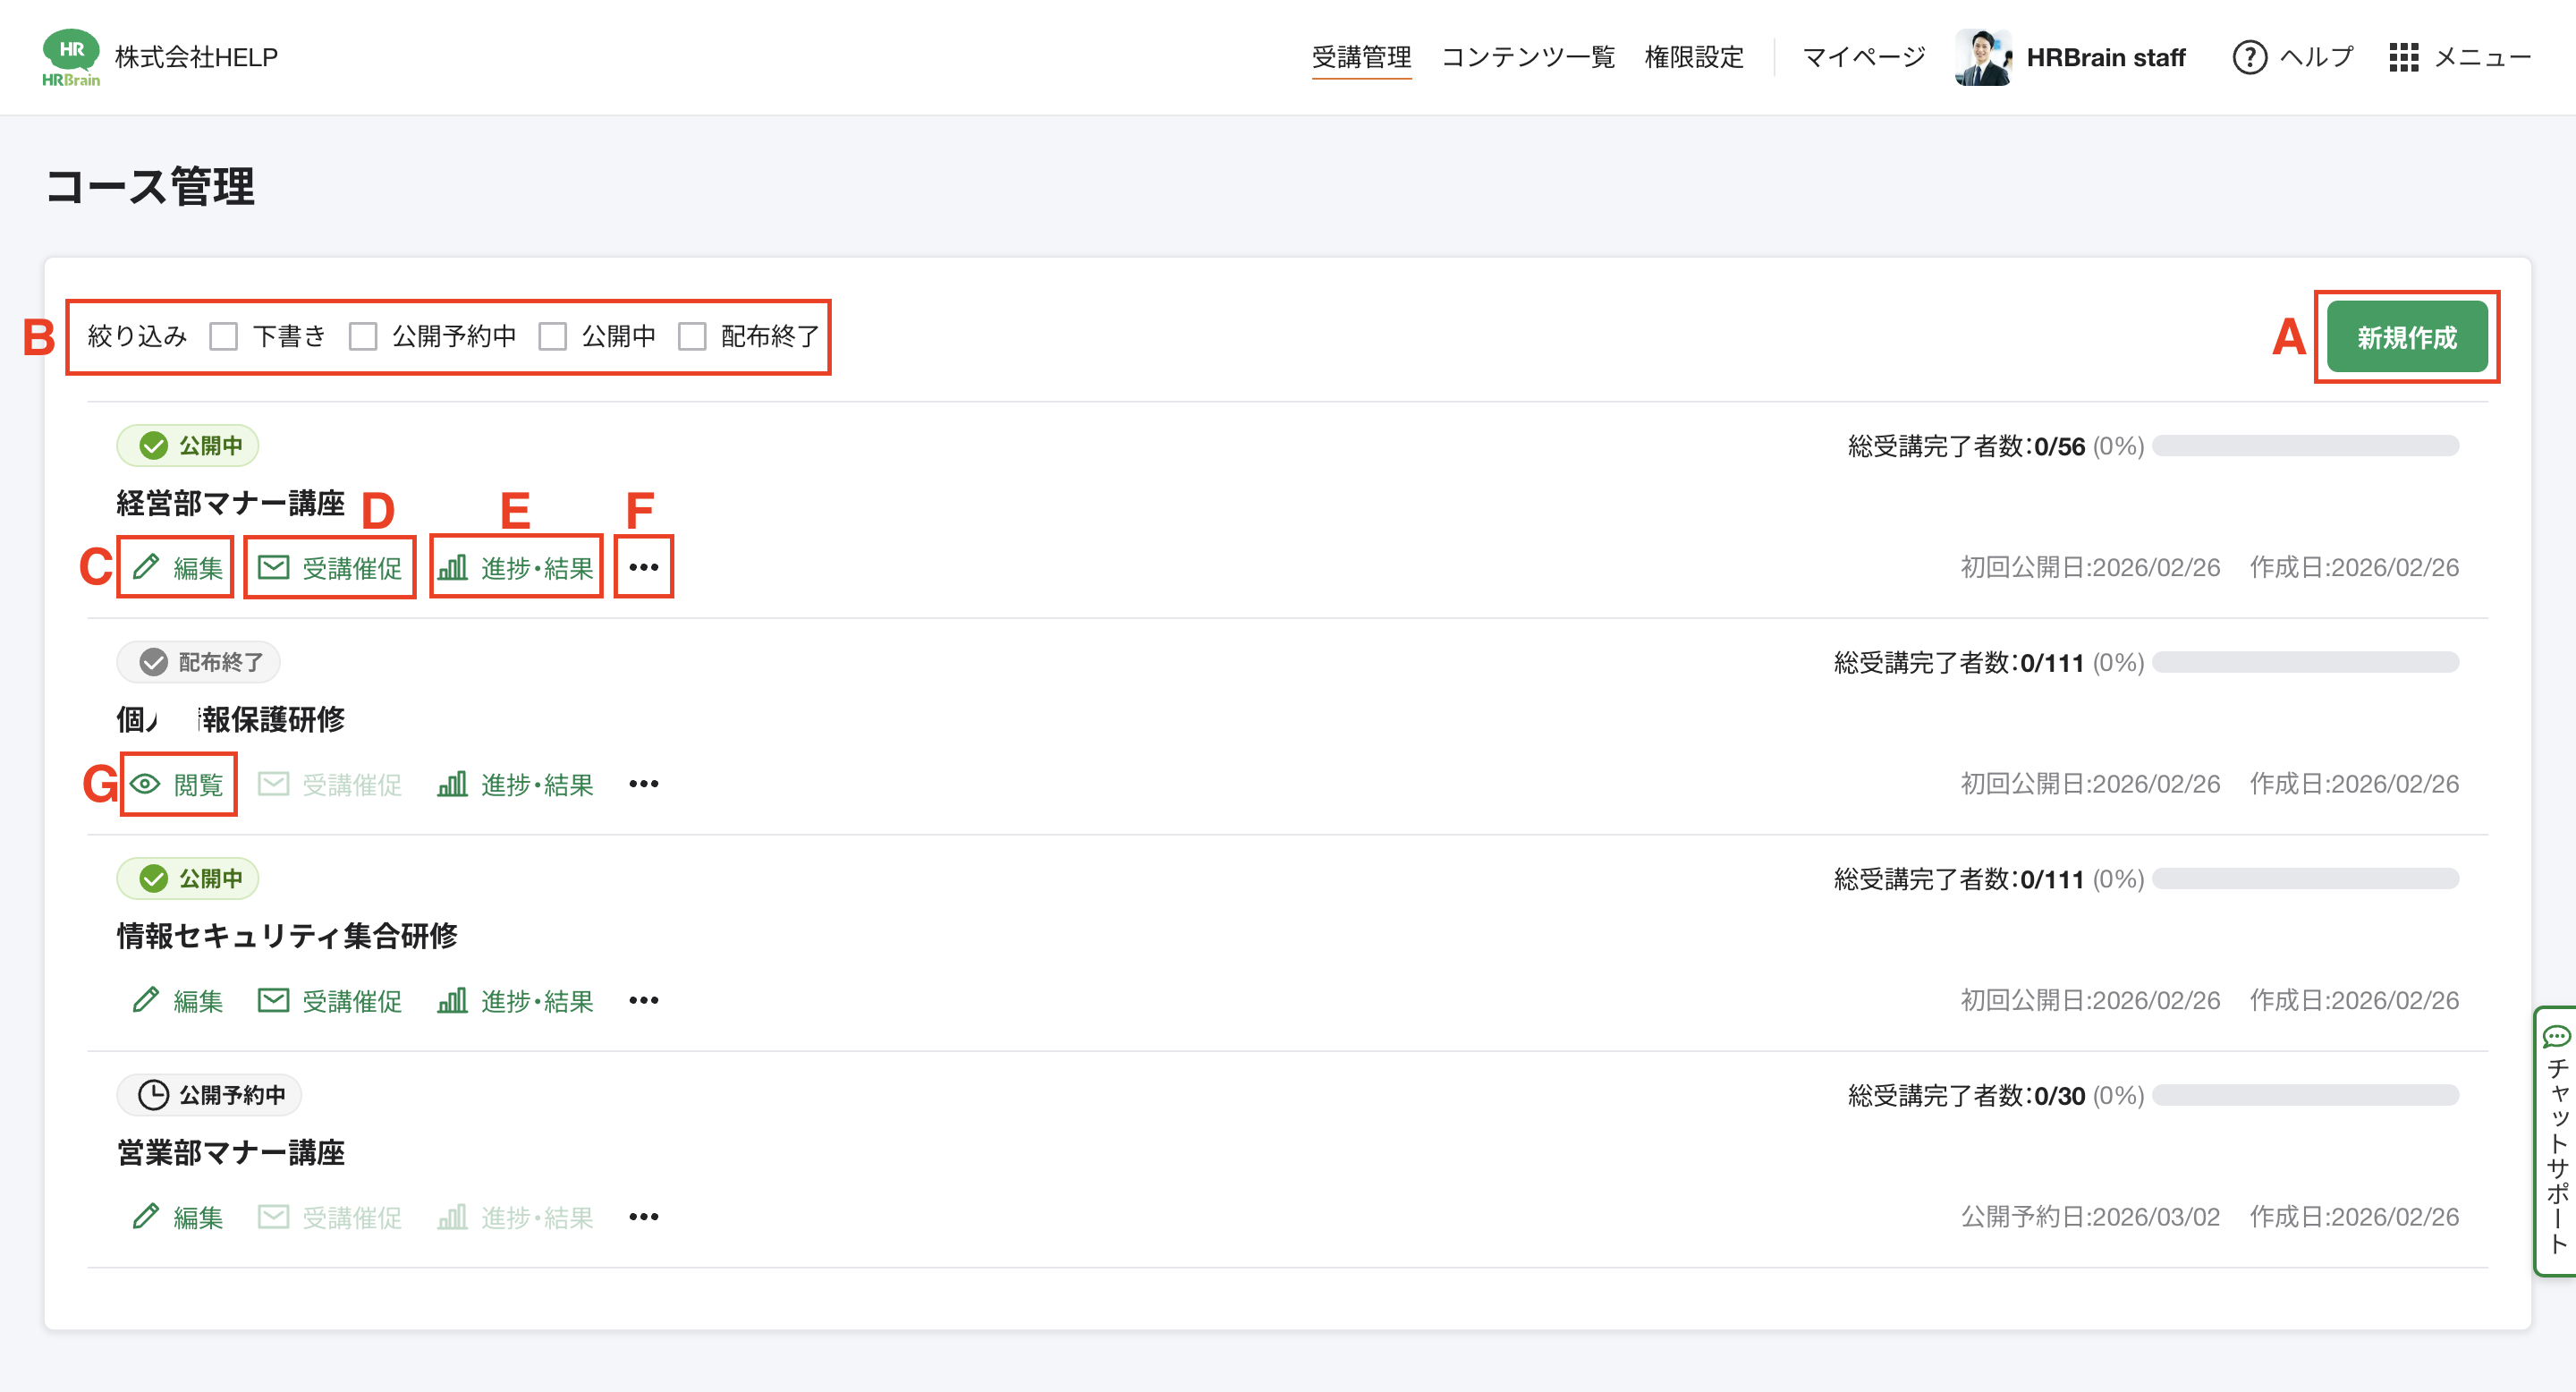2576x1392 pixels.
Task: Click the green 新規作成 button
Action: 2406,337
